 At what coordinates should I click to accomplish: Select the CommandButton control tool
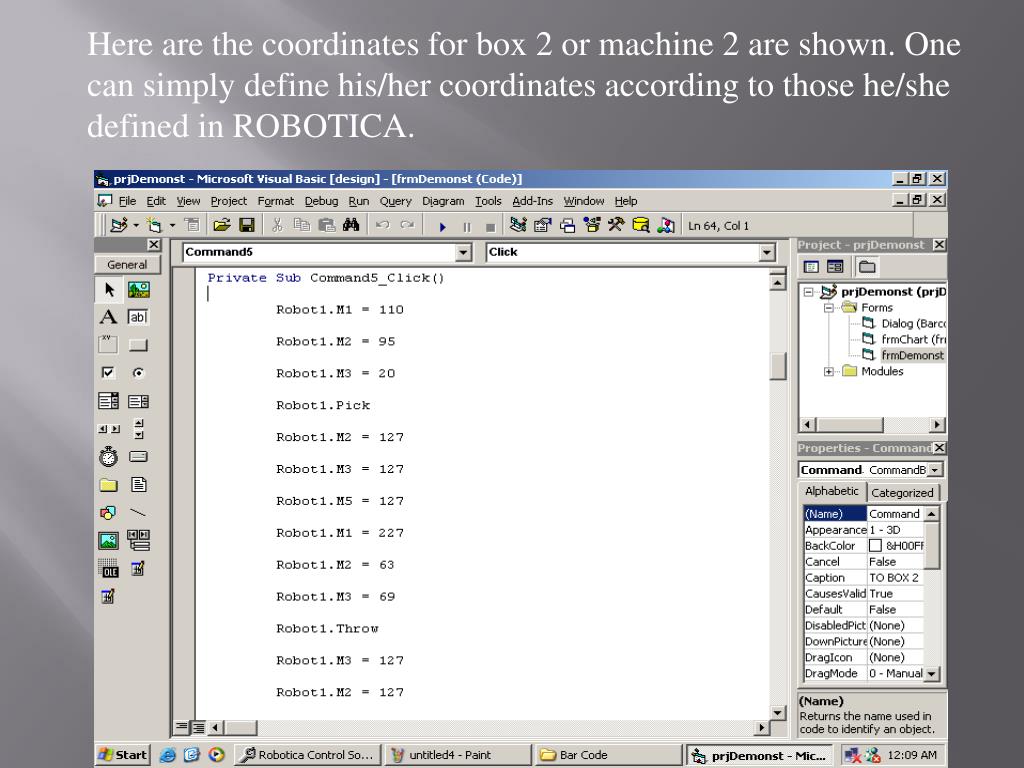(x=138, y=345)
